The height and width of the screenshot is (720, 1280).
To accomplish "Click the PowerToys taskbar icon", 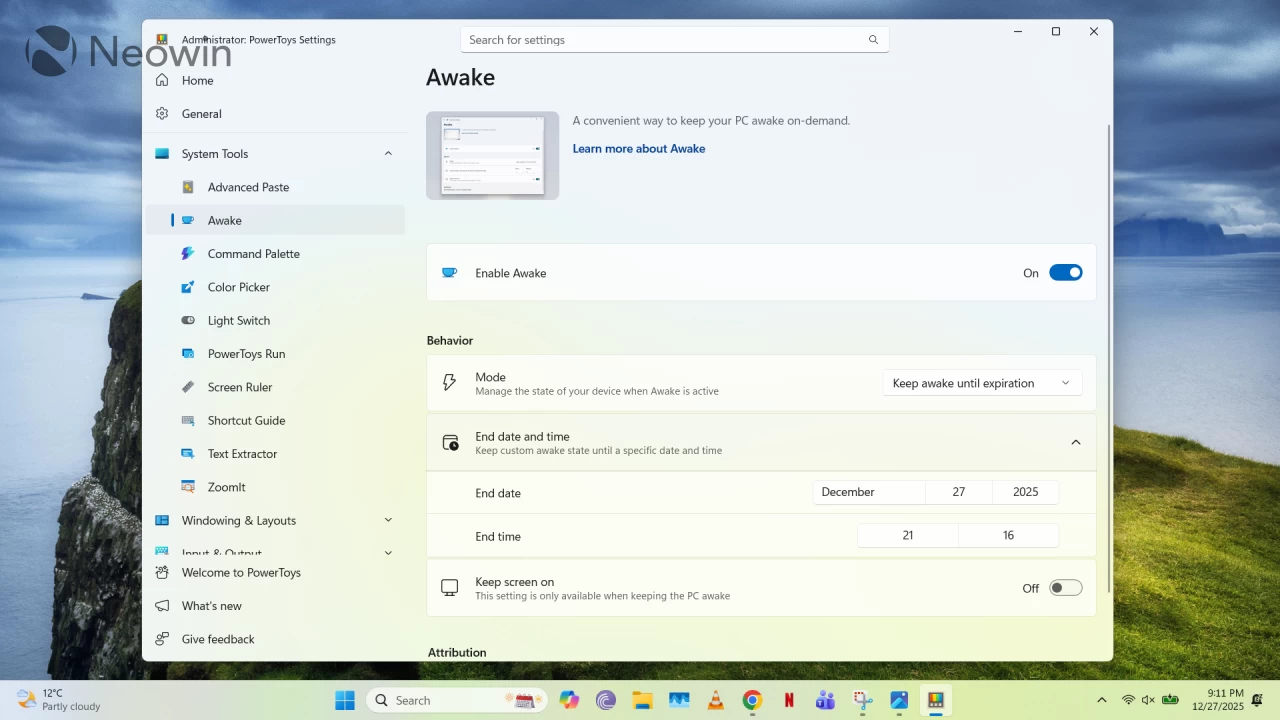I will click(x=936, y=700).
